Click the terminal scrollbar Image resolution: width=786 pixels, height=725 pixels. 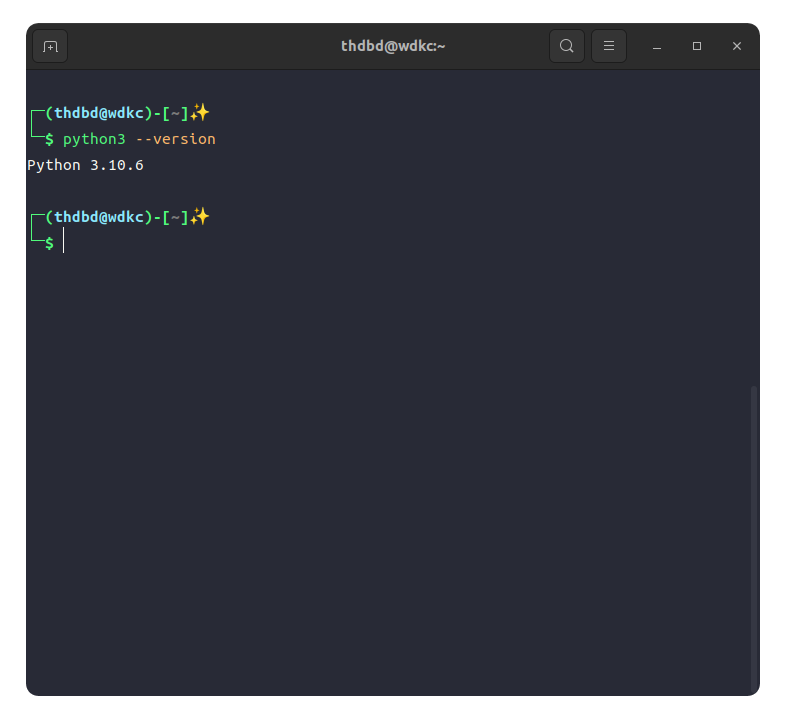(x=753, y=539)
